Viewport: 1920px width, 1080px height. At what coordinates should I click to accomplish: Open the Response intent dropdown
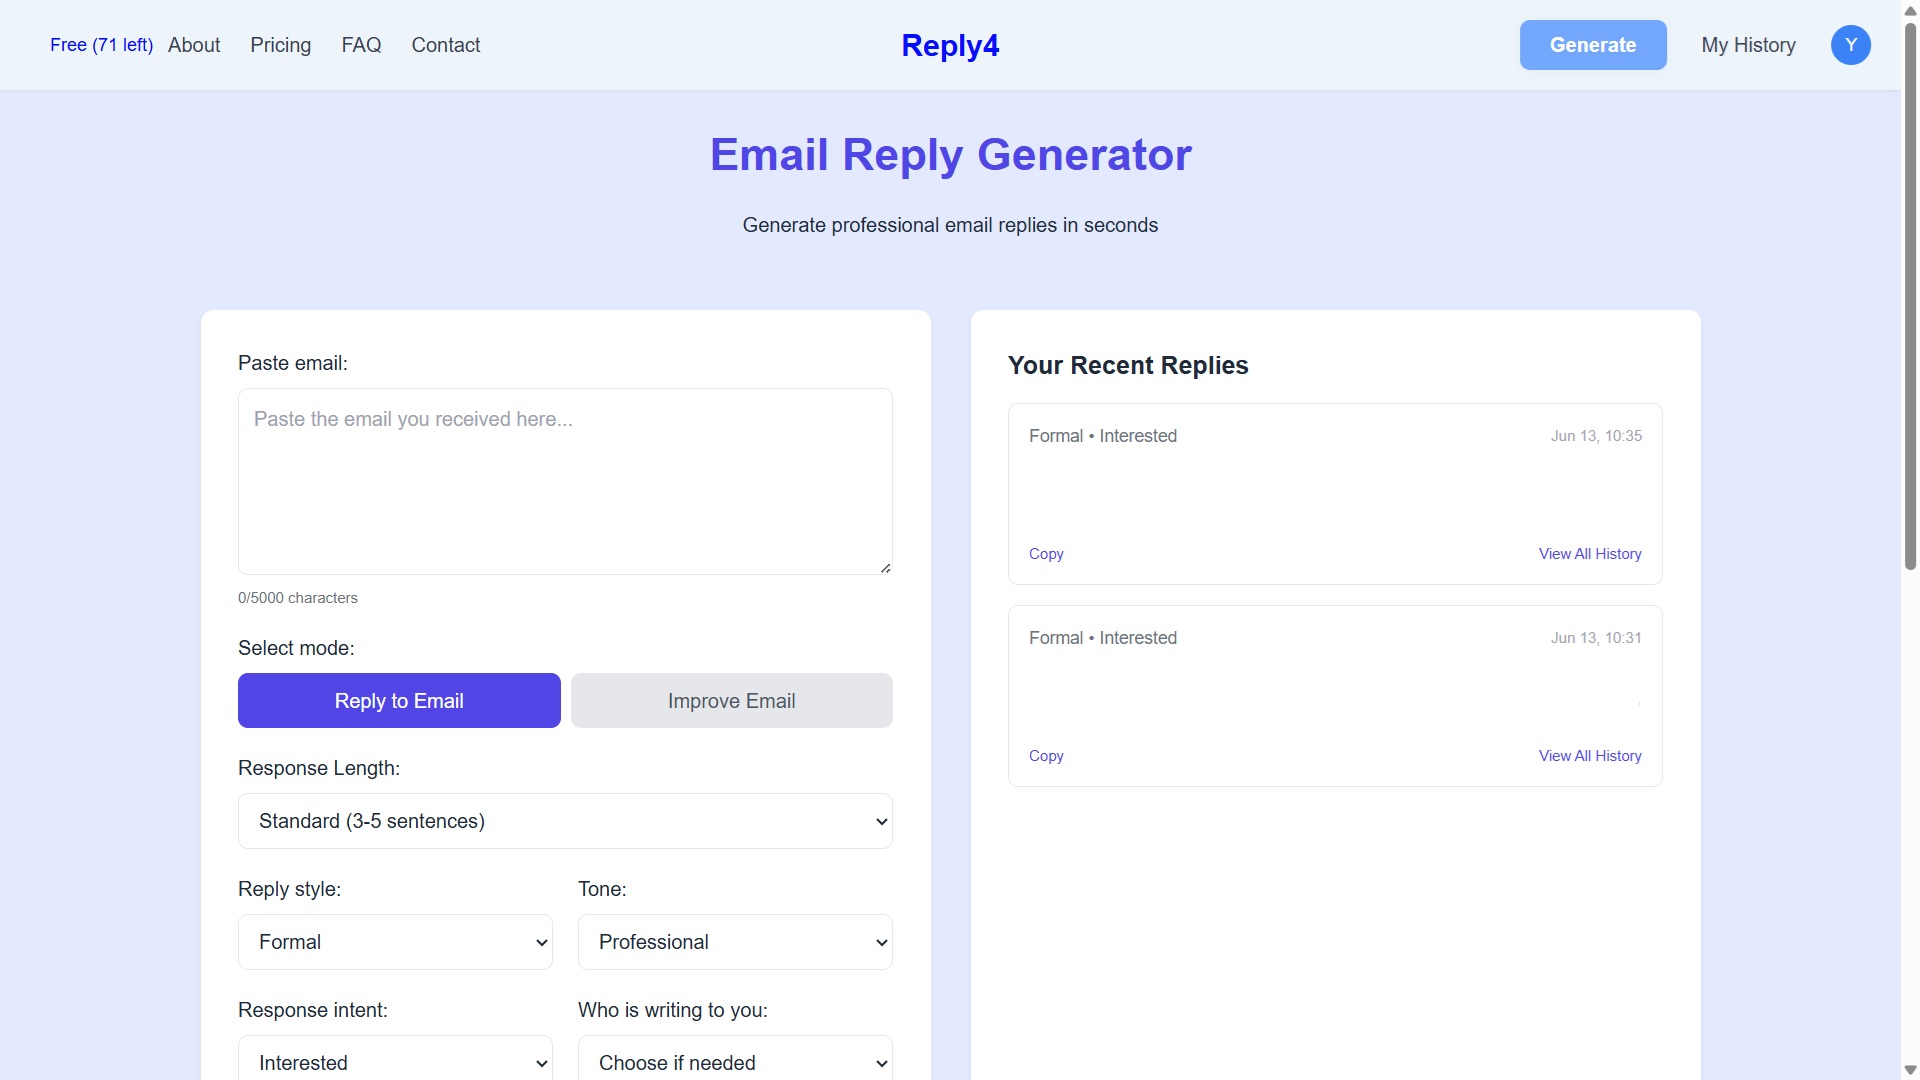coord(395,1062)
